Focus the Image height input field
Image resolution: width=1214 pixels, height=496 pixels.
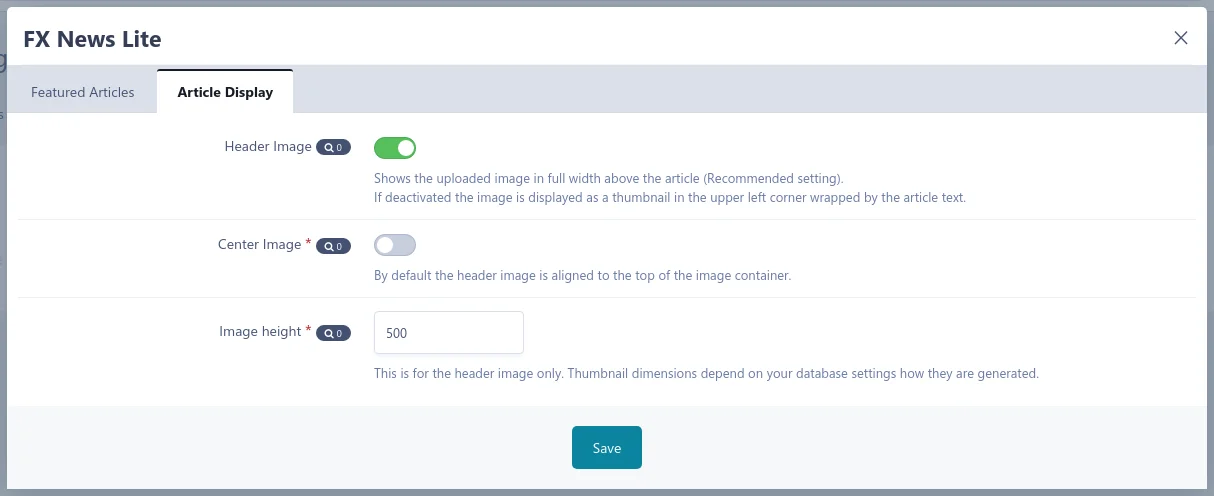click(x=448, y=333)
